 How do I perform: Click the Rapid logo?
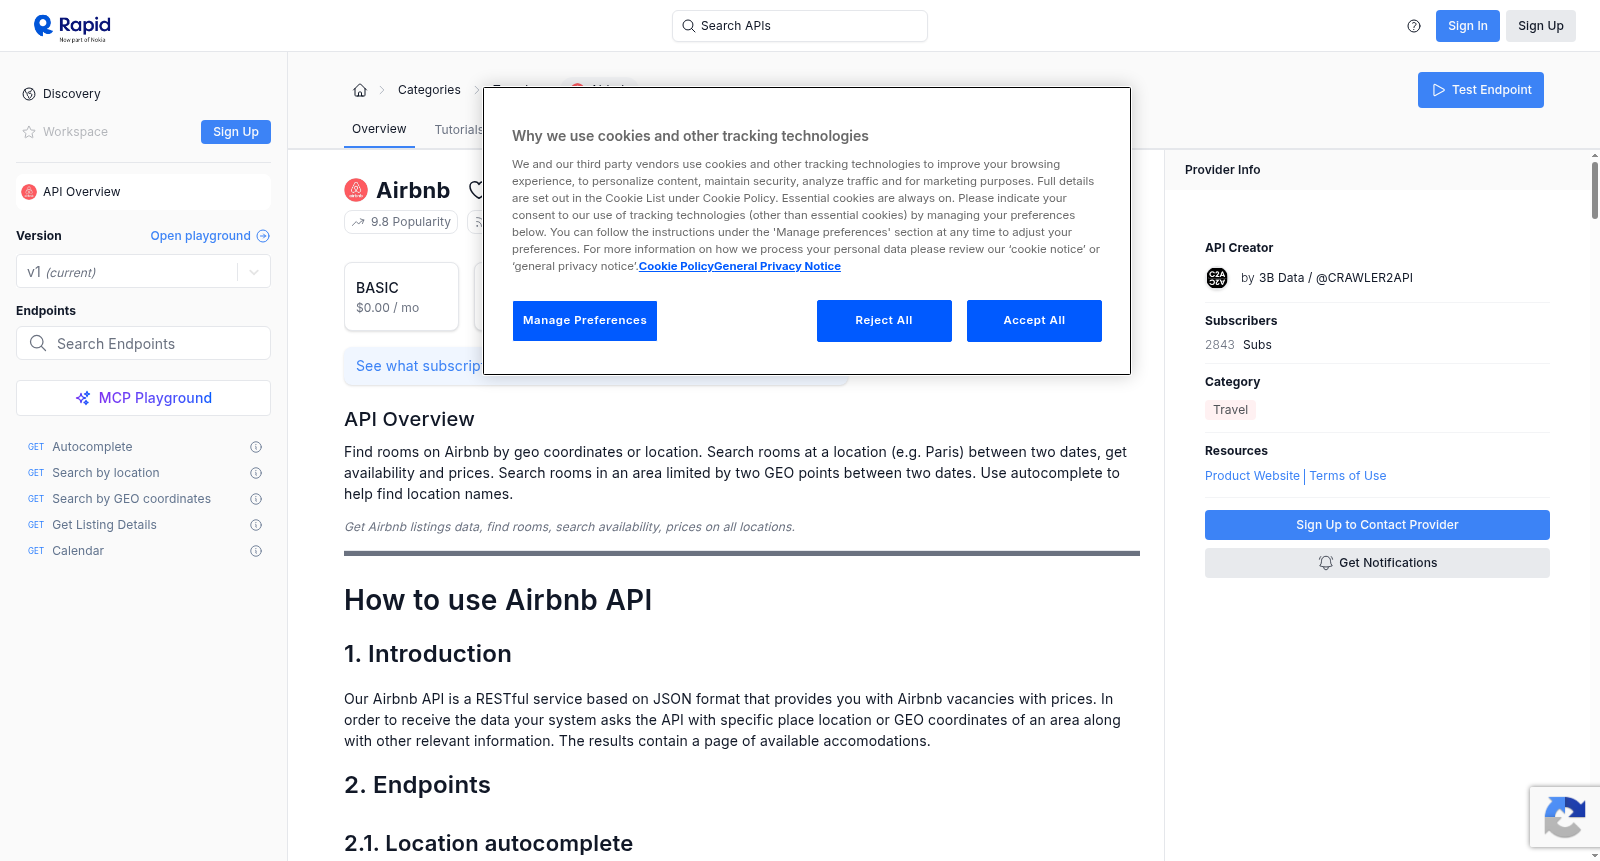coord(72,27)
